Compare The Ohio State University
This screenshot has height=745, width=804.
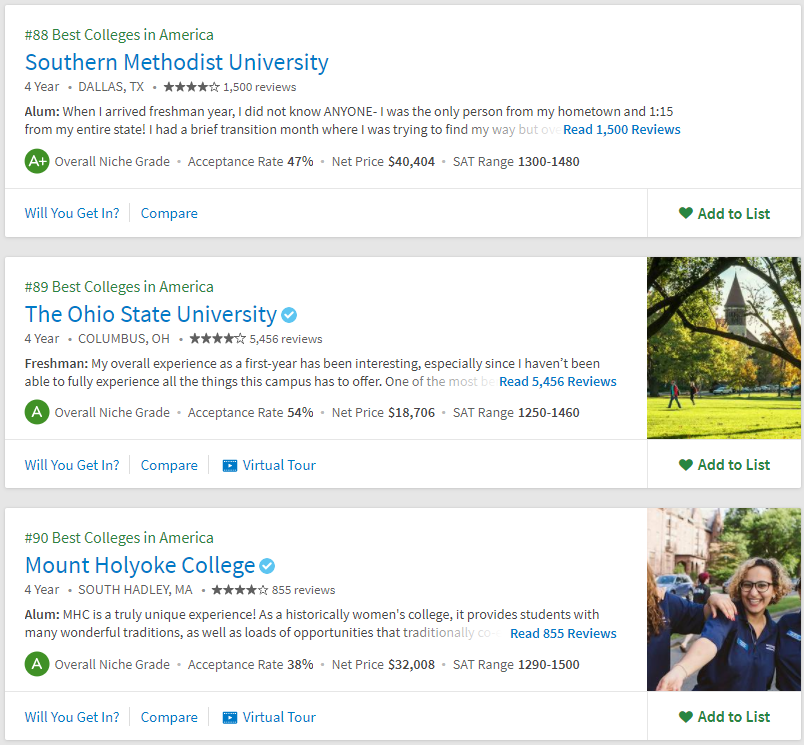(169, 465)
